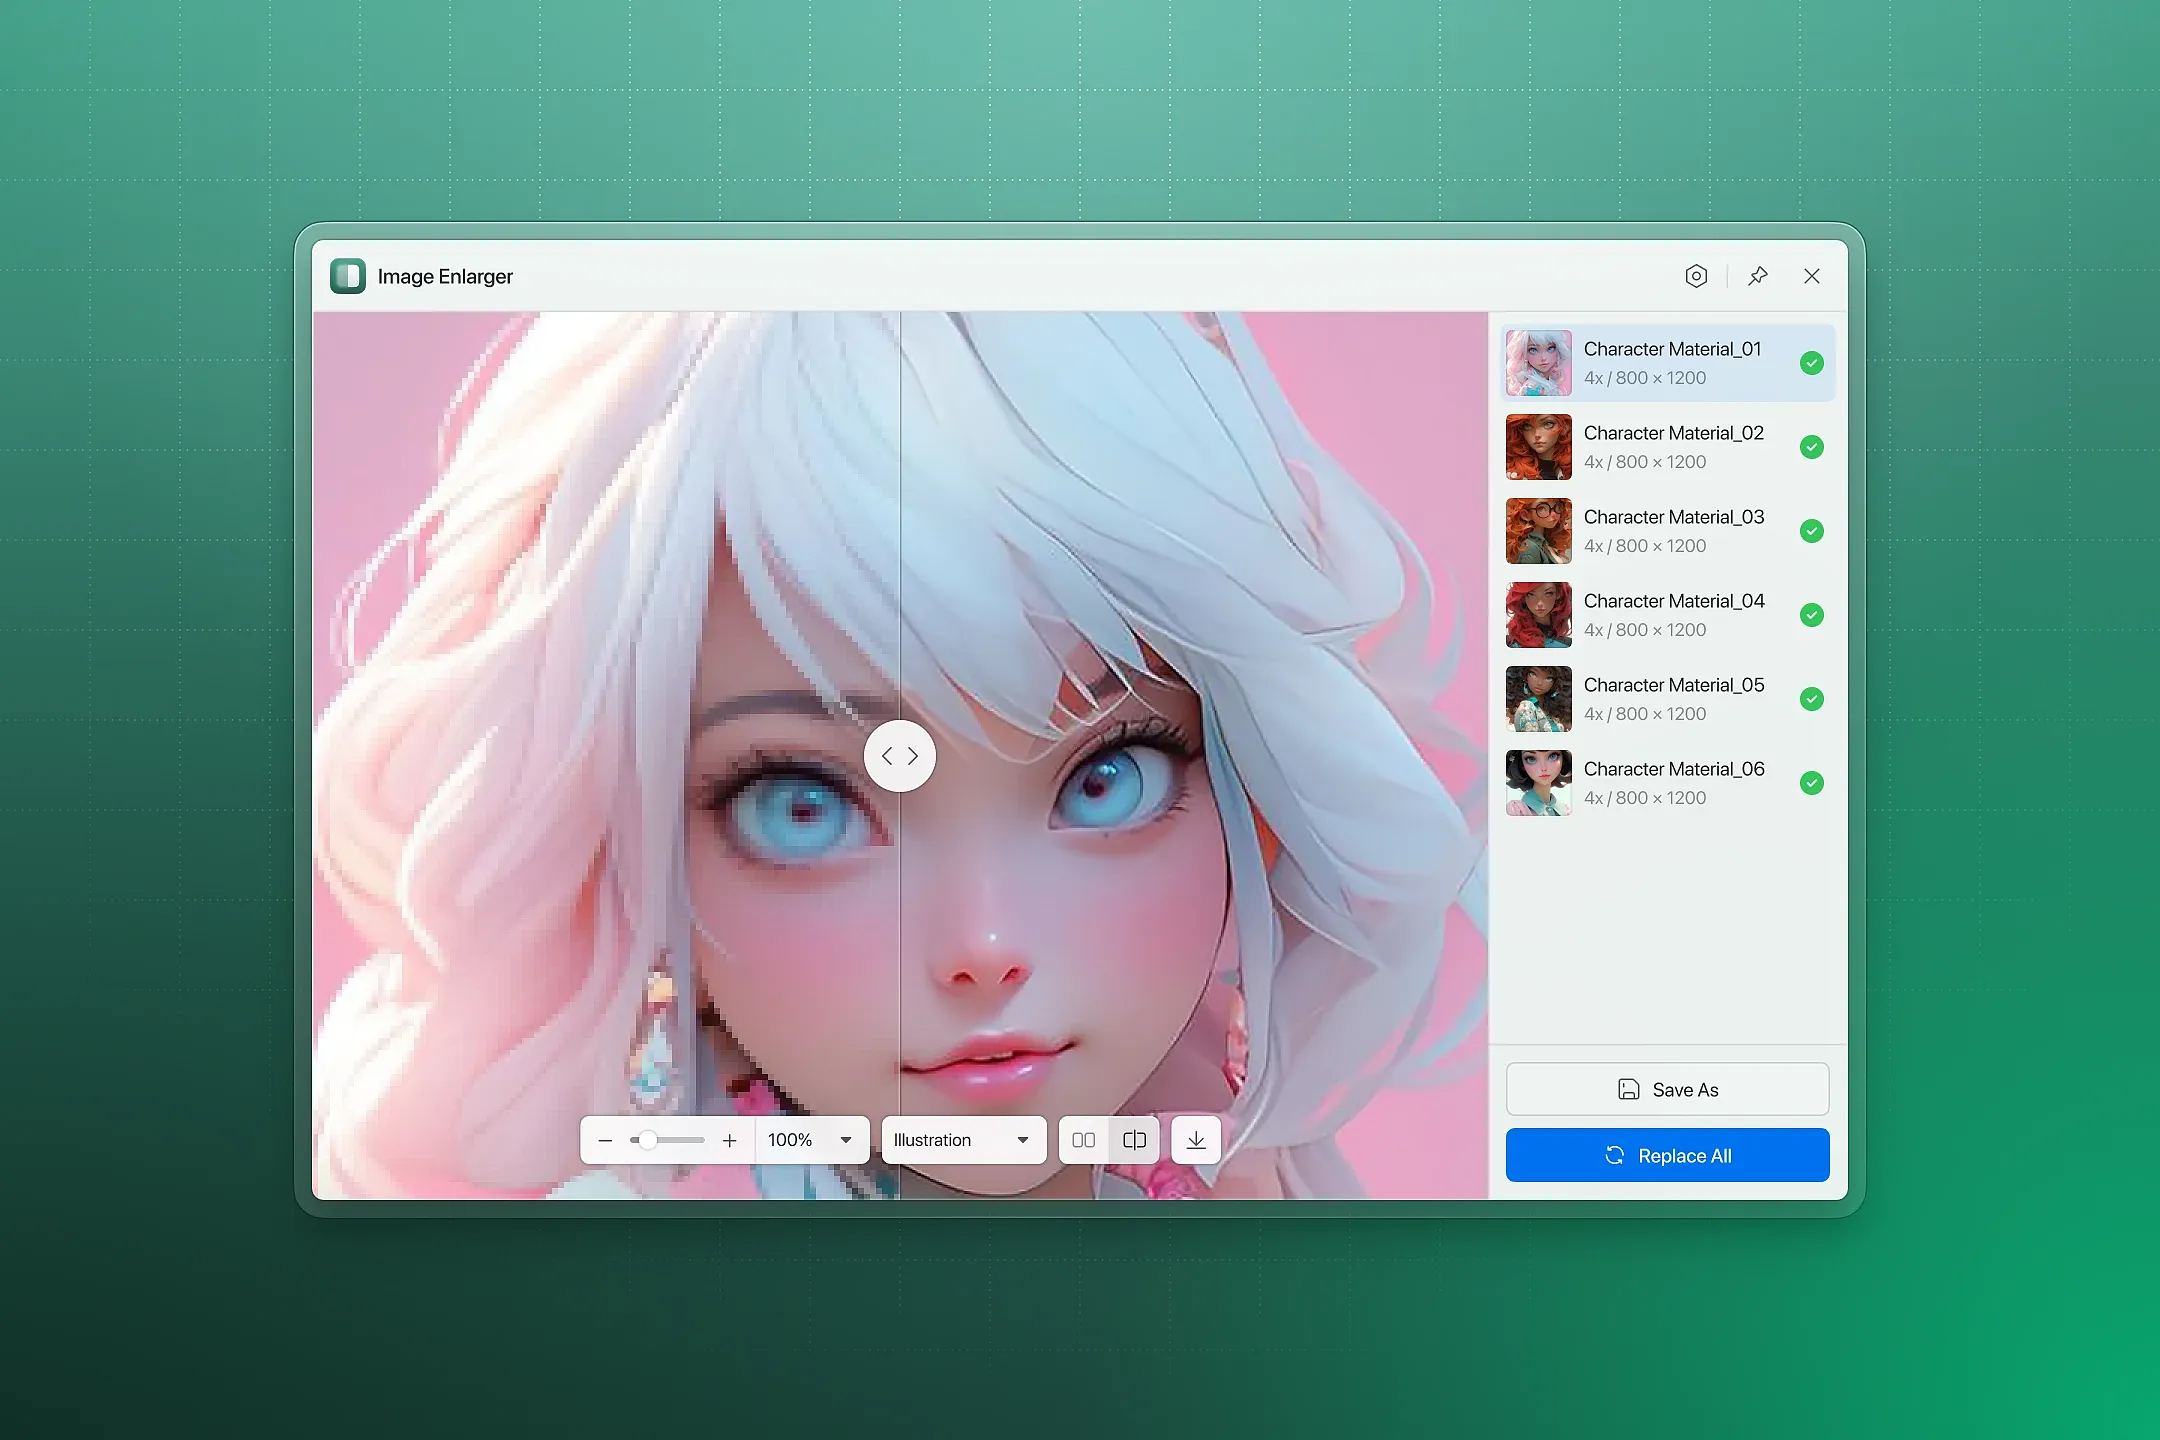Click the before/after comparison divider handle
The width and height of the screenshot is (2160, 1440).
tap(899, 756)
